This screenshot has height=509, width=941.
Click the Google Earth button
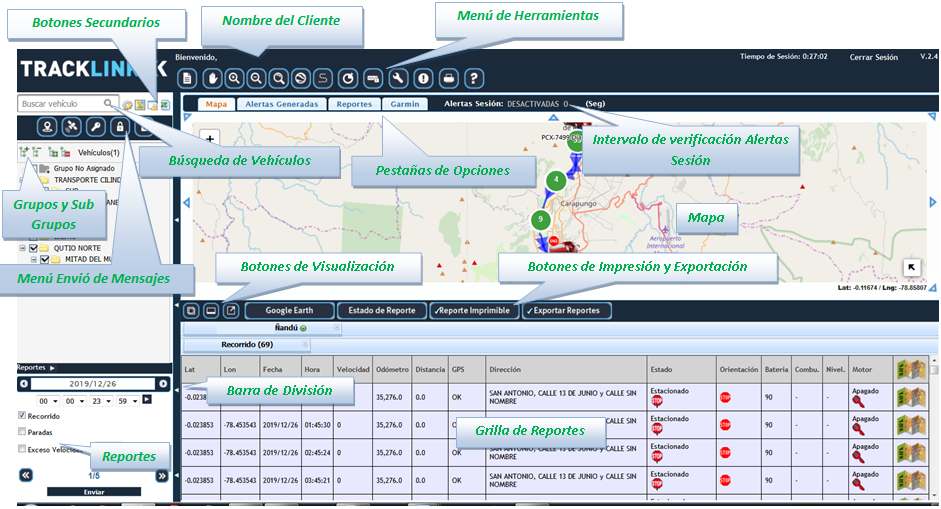[x=289, y=311]
